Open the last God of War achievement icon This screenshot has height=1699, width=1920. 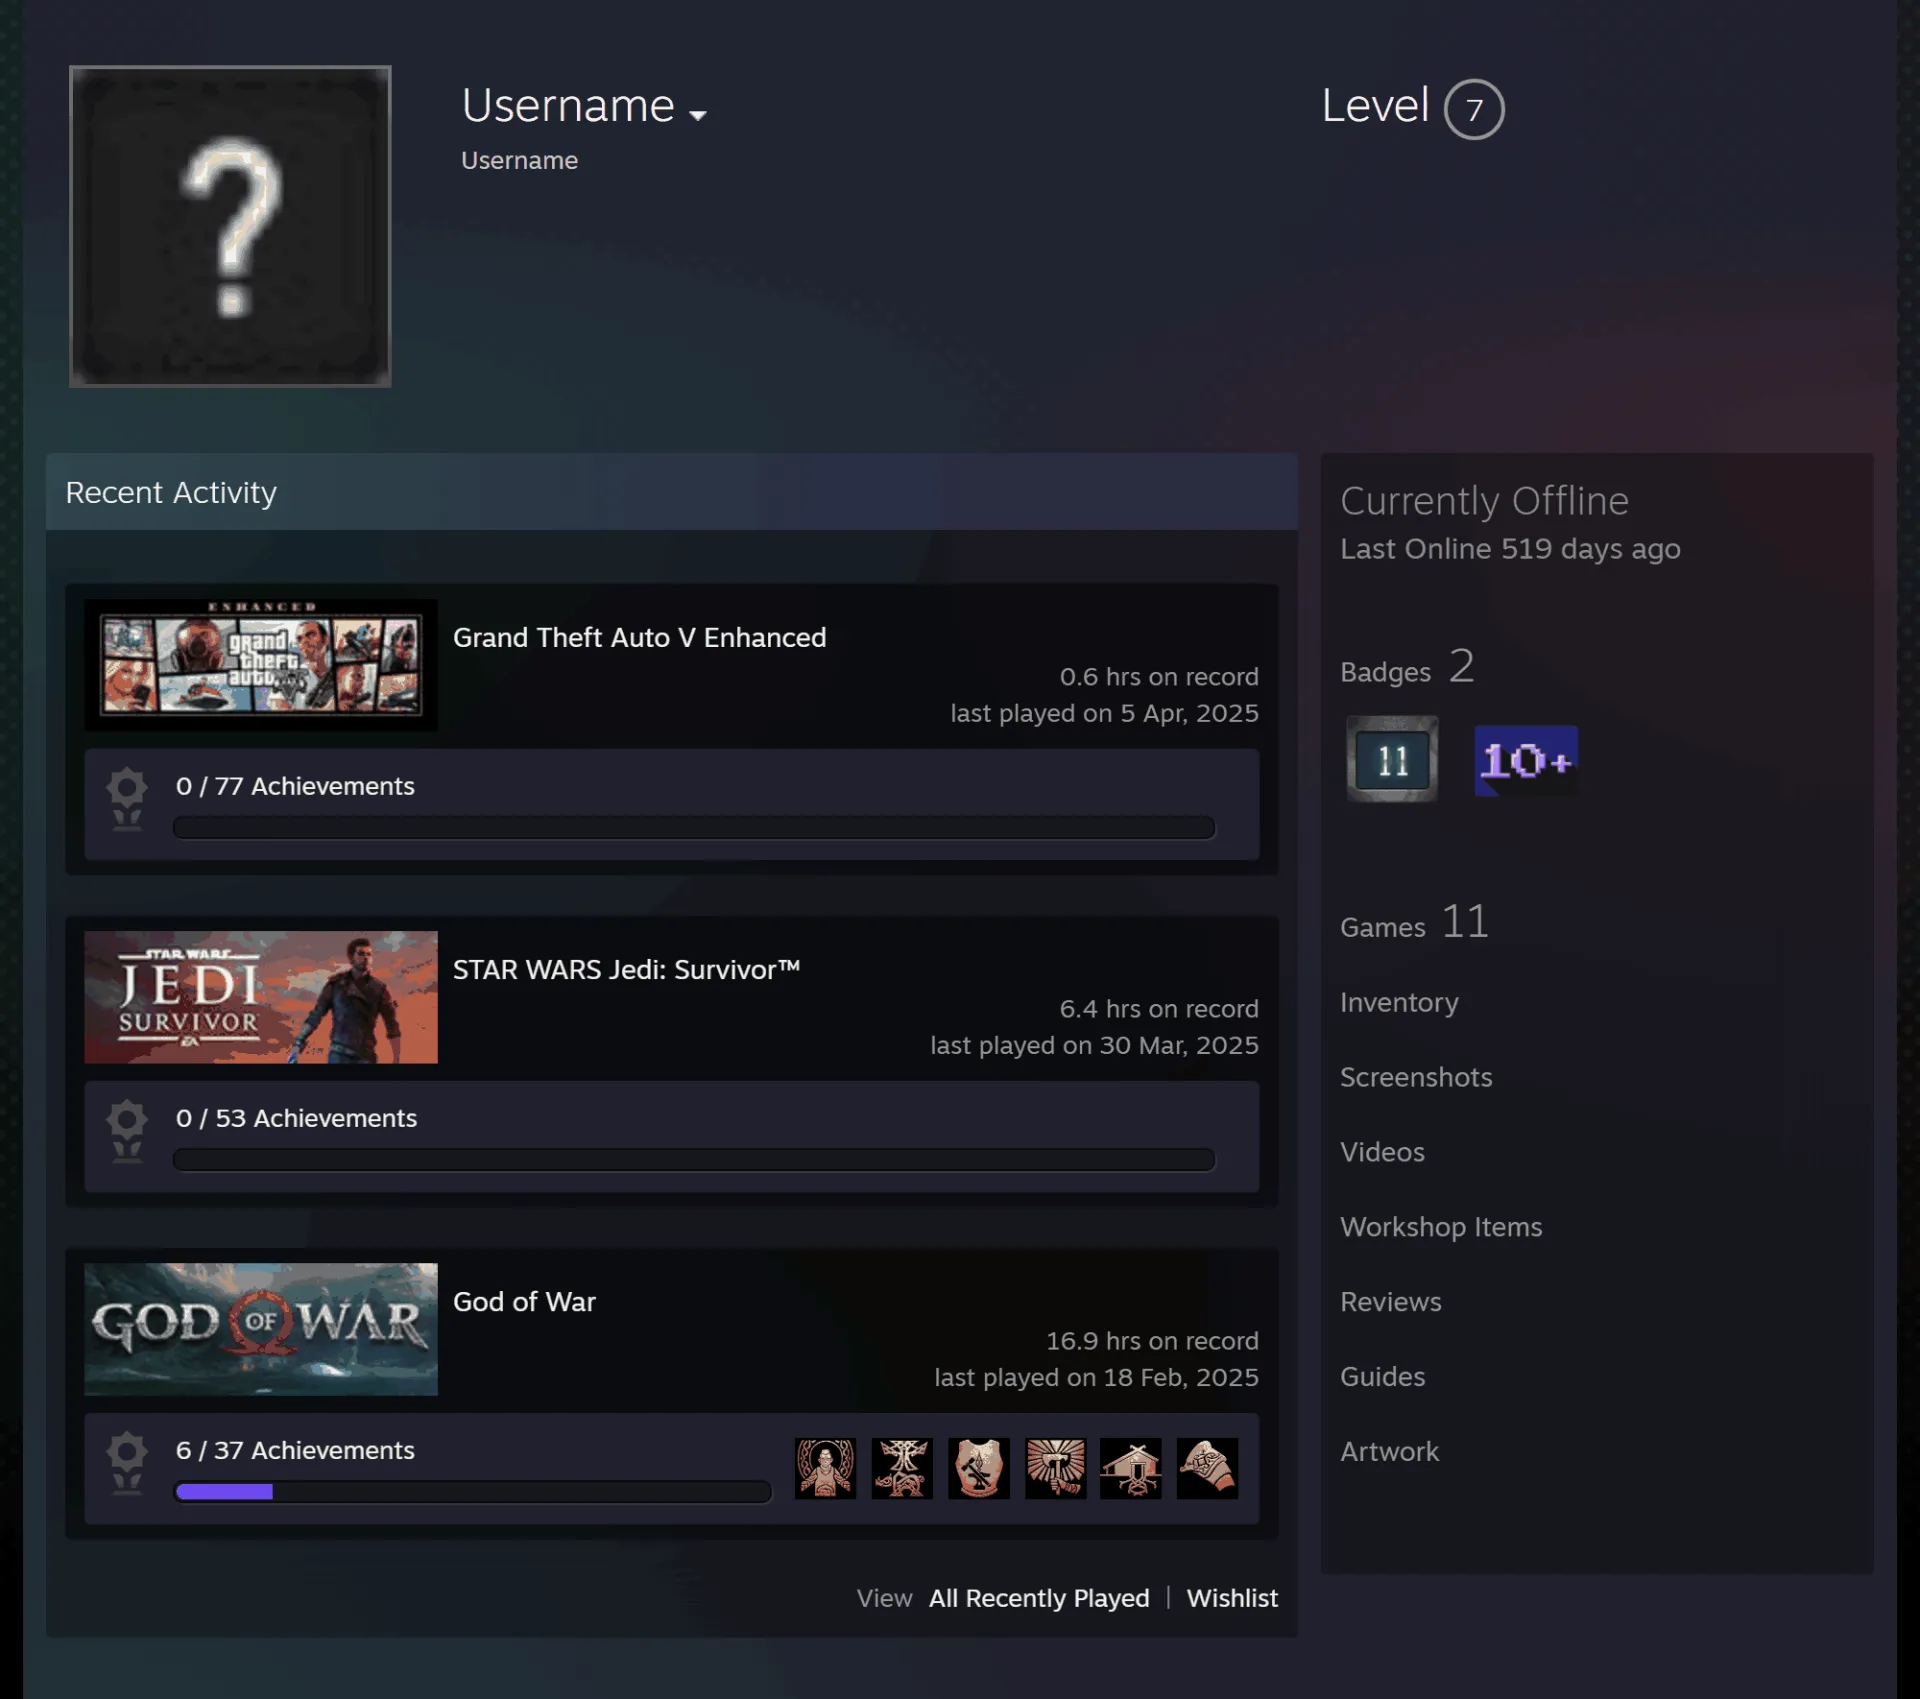tap(1207, 1468)
